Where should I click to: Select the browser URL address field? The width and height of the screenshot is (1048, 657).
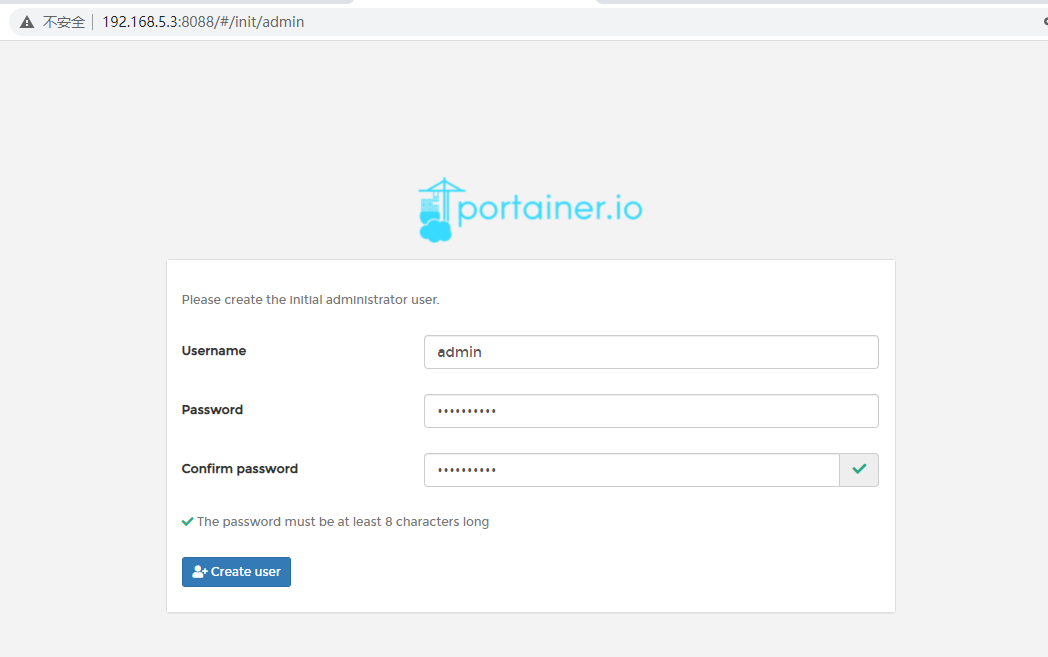tap(500, 22)
